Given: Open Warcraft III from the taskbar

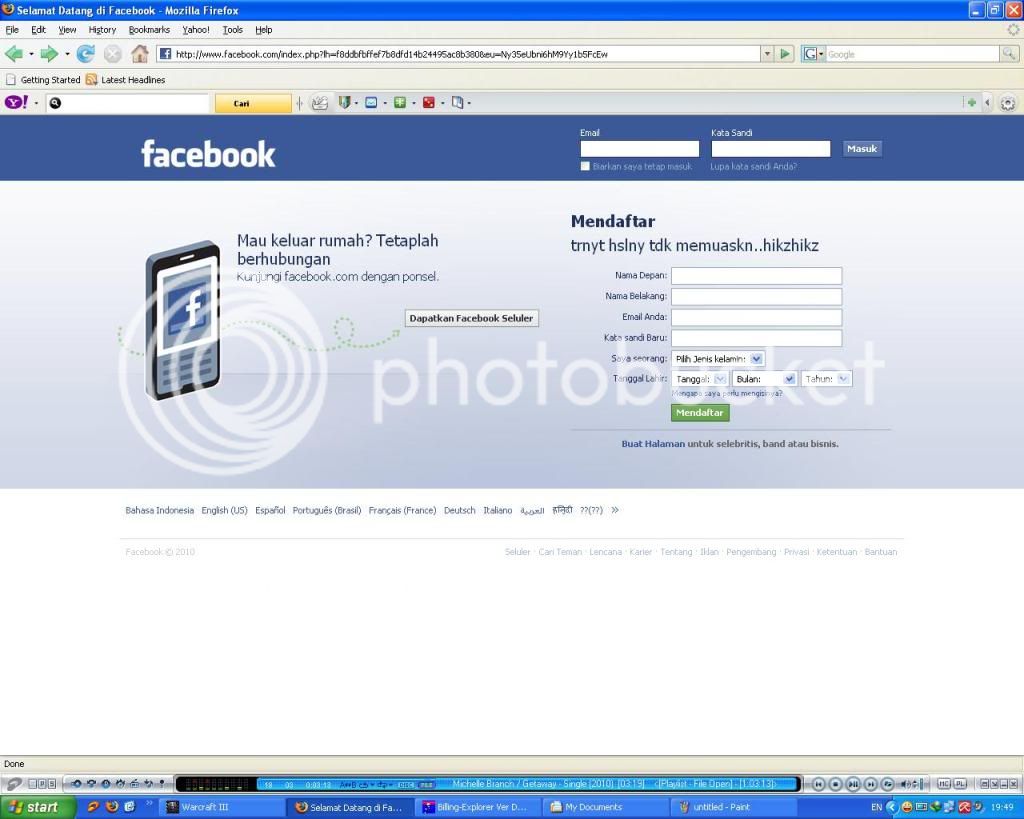Looking at the screenshot, I should click(221, 807).
